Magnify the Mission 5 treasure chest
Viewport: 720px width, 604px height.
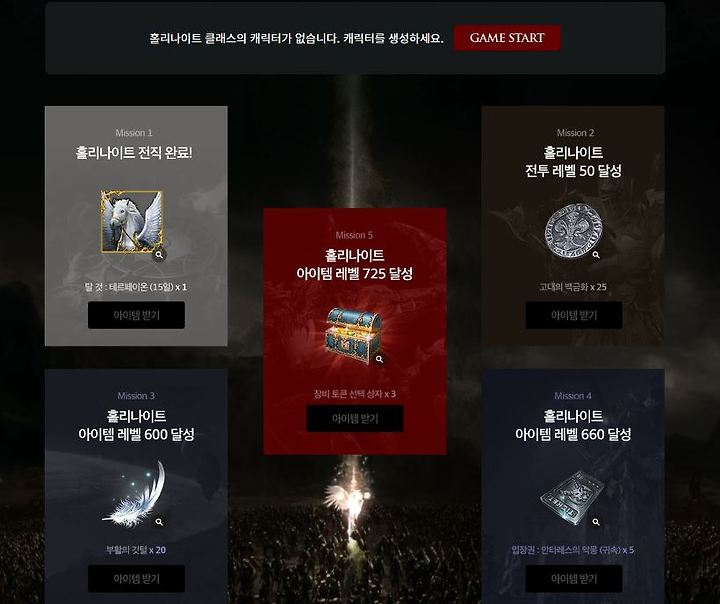coord(379,359)
